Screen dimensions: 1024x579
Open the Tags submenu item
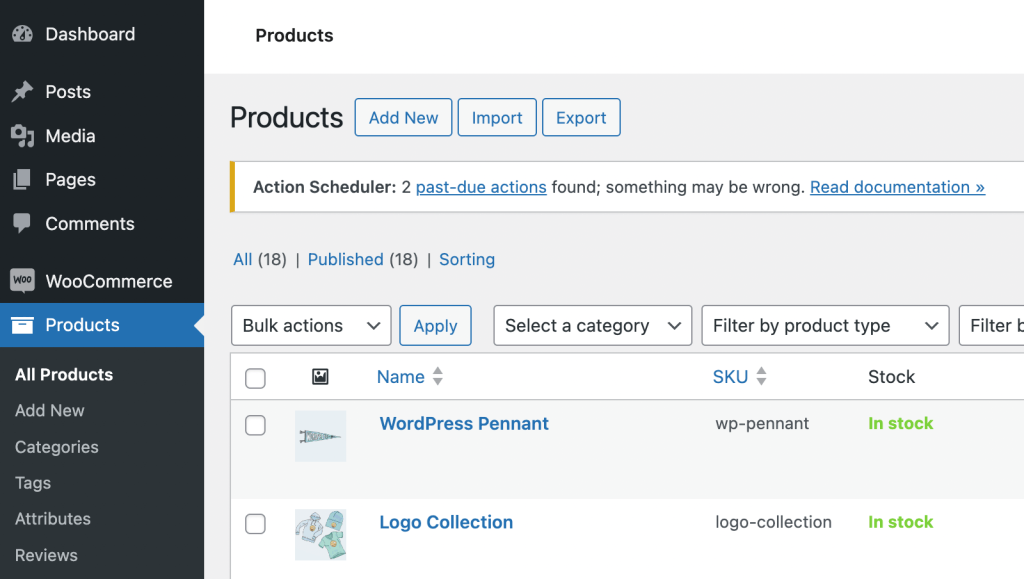(33, 483)
